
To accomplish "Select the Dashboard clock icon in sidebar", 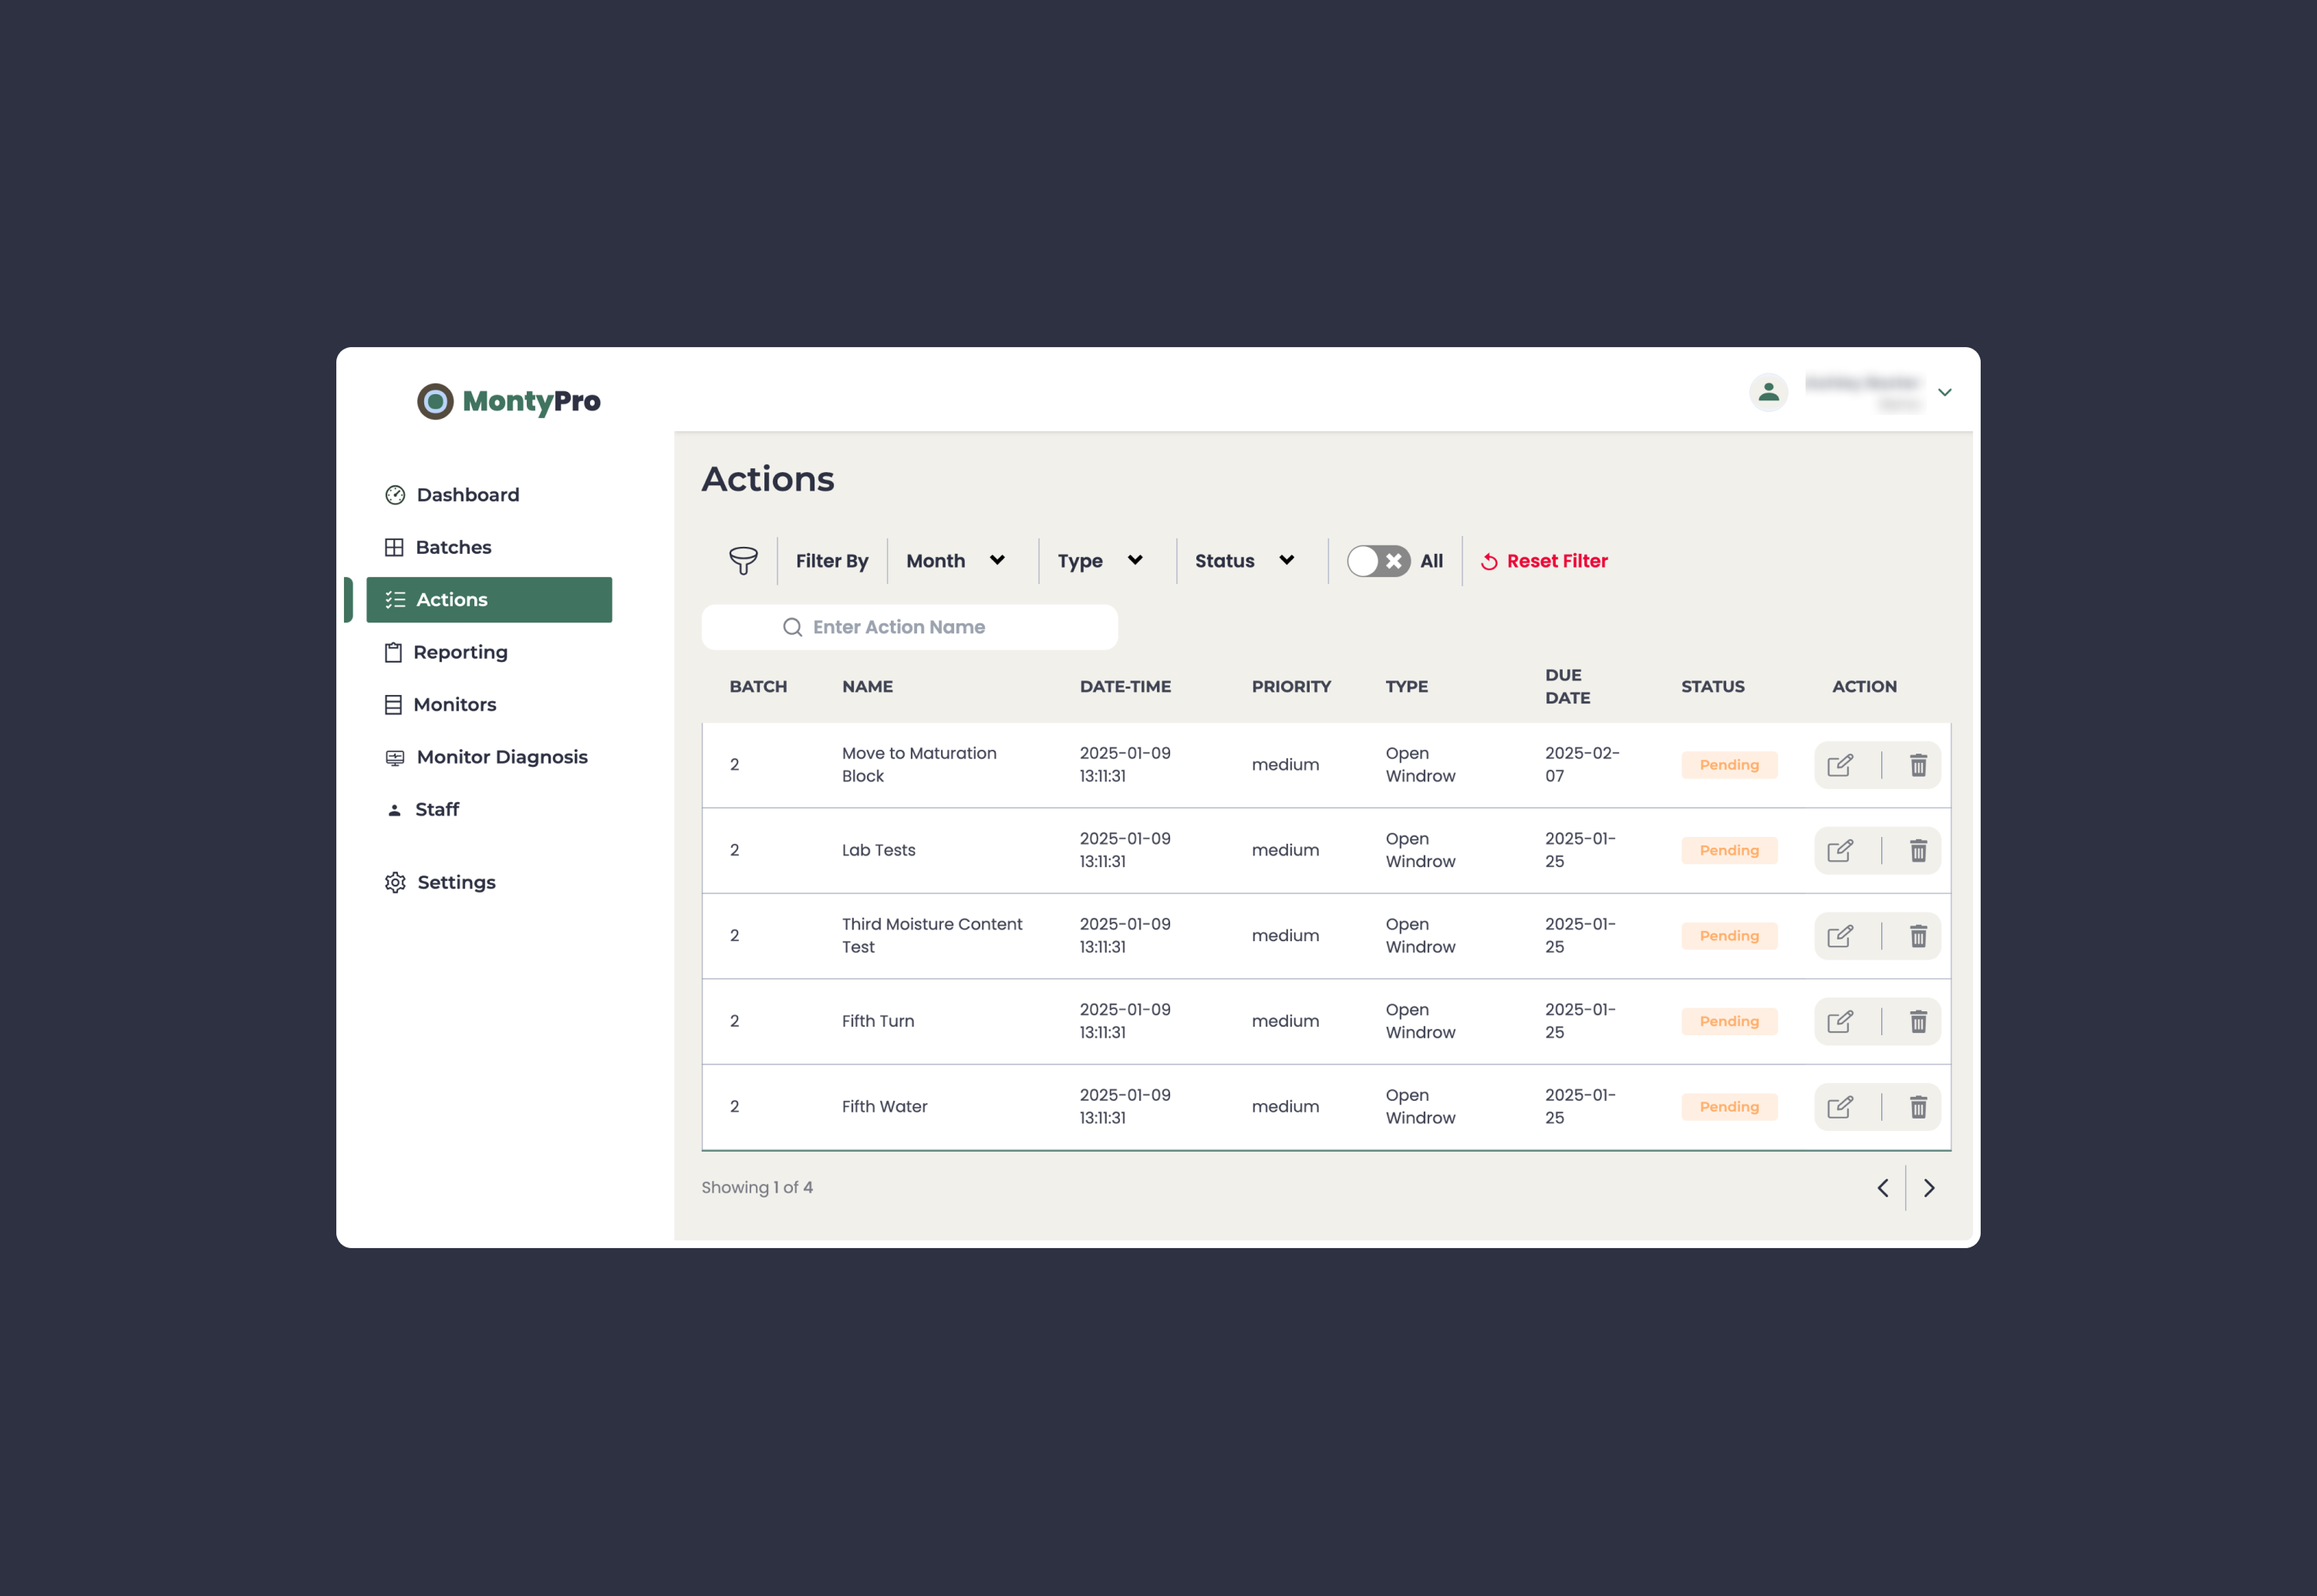I will pyautogui.click(x=395, y=494).
